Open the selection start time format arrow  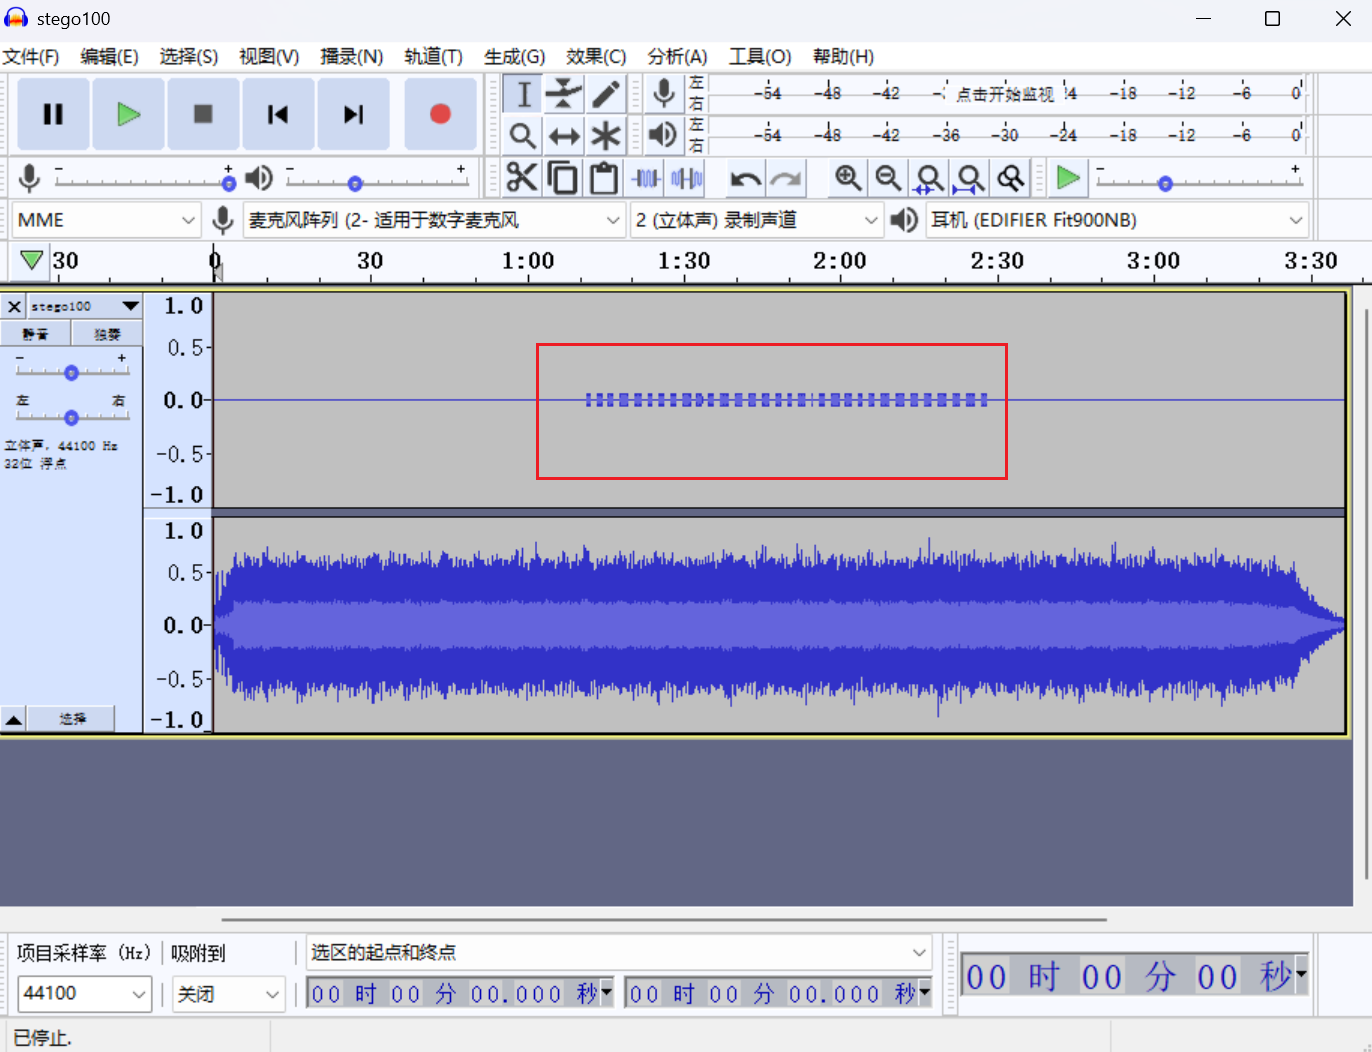pos(606,993)
